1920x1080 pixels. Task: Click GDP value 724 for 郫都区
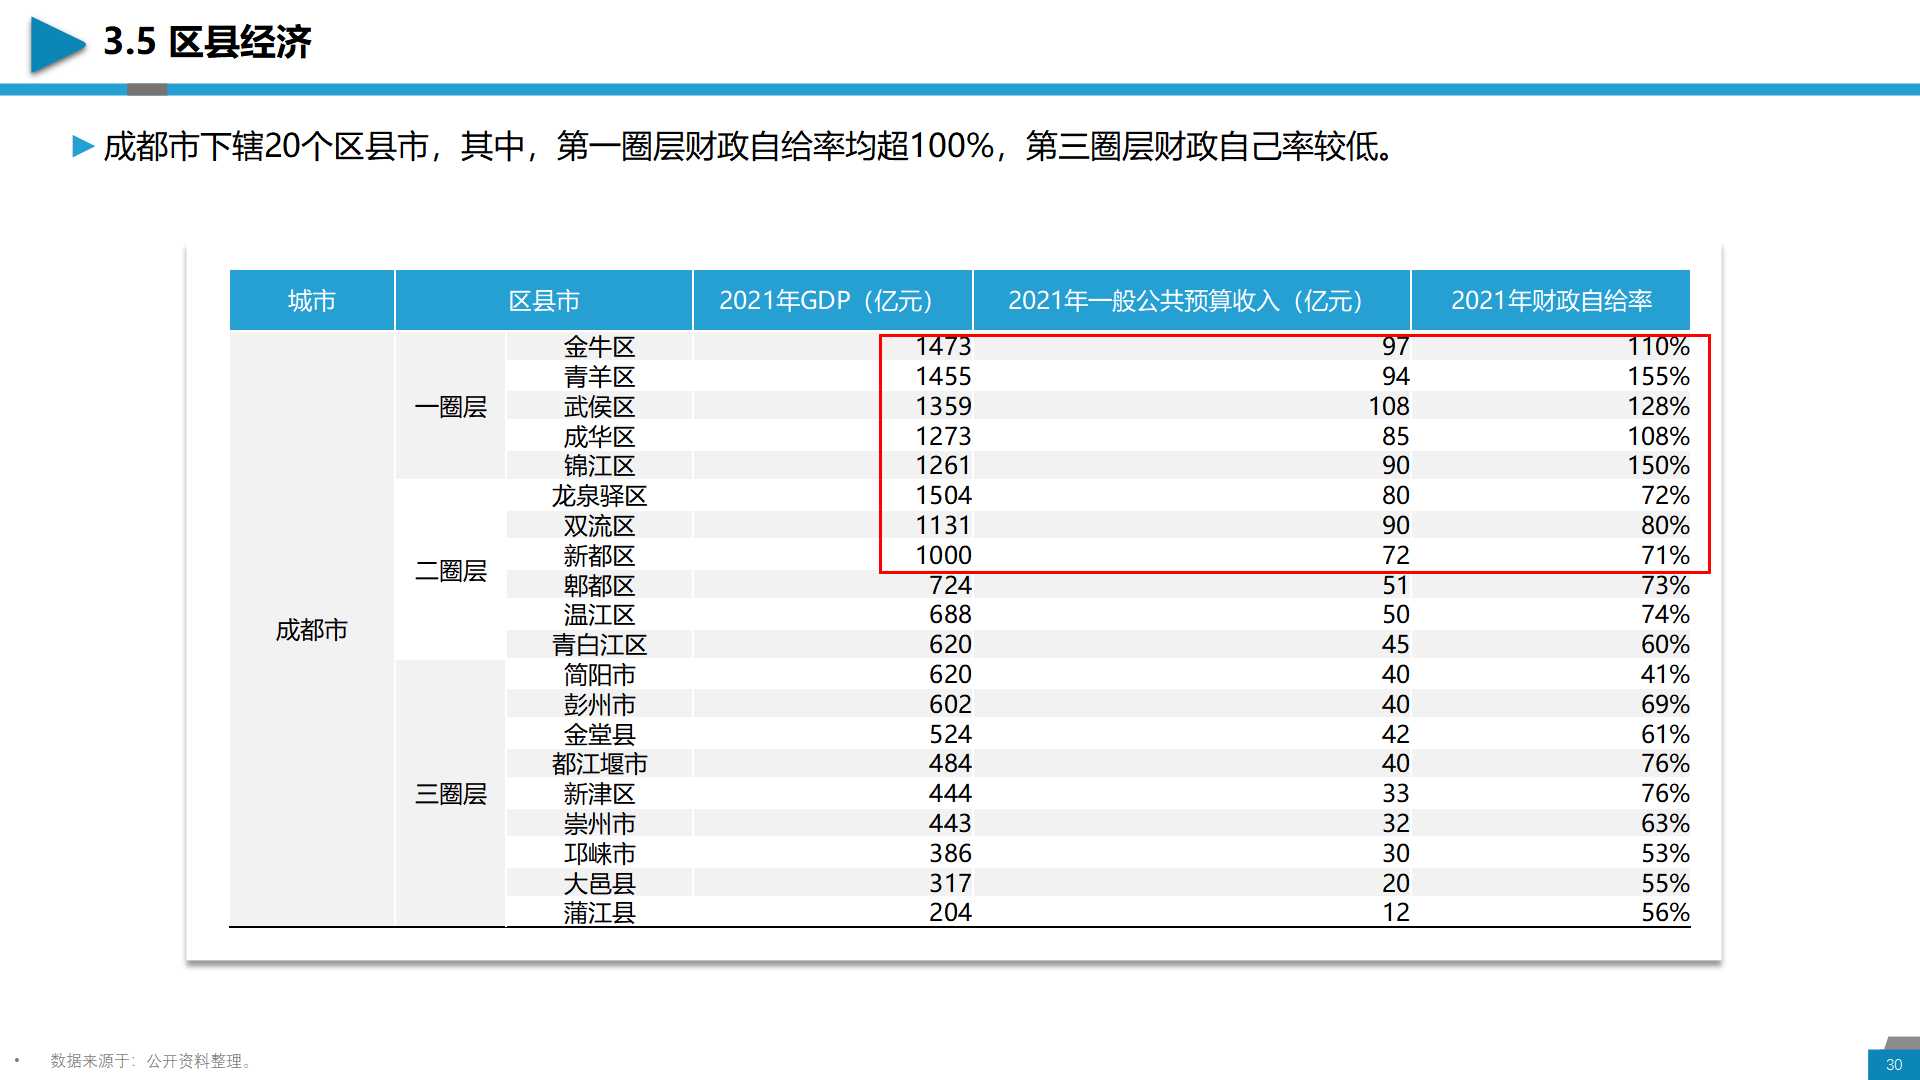click(950, 586)
